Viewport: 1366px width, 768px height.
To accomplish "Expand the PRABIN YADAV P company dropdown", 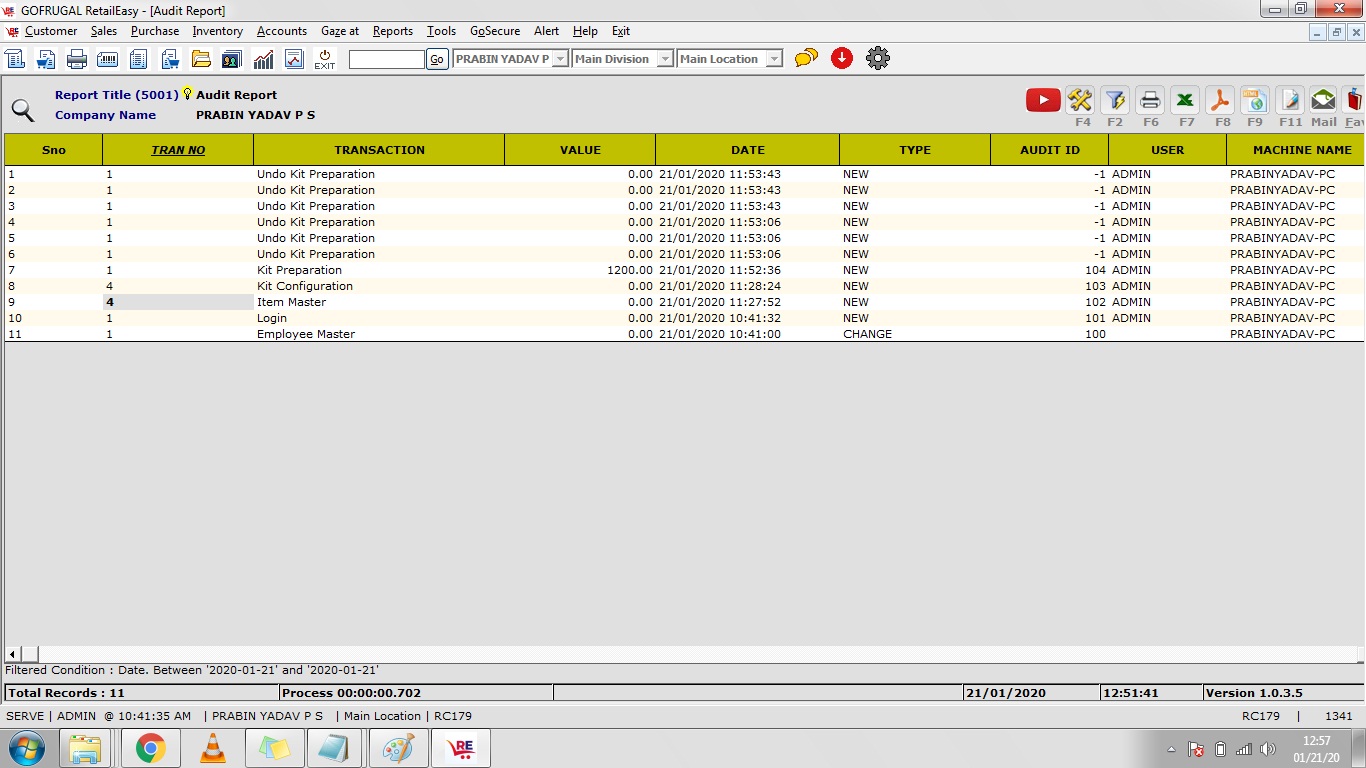I will pyautogui.click(x=560, y=59).
